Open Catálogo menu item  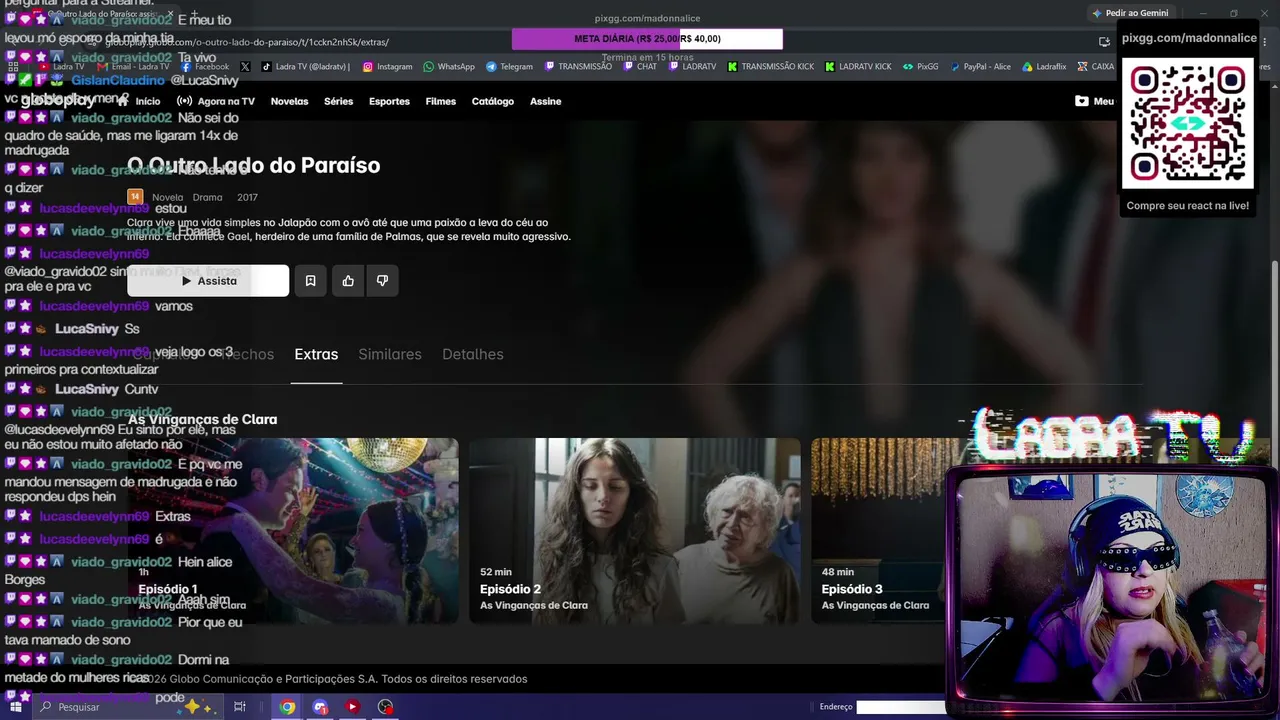point(493,101)
